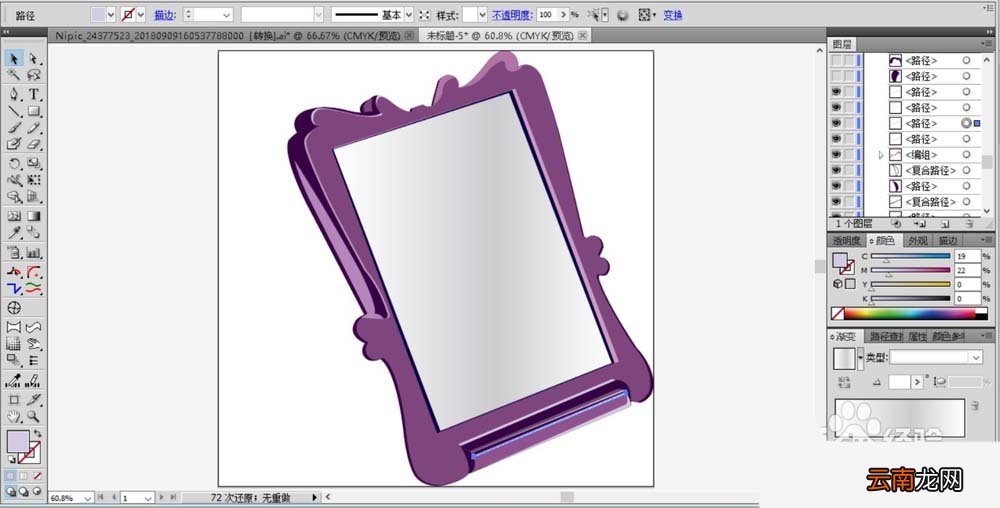Select the Rectangle tool
The height and width of the screenshot is (508, 1000).
[34, 112]
